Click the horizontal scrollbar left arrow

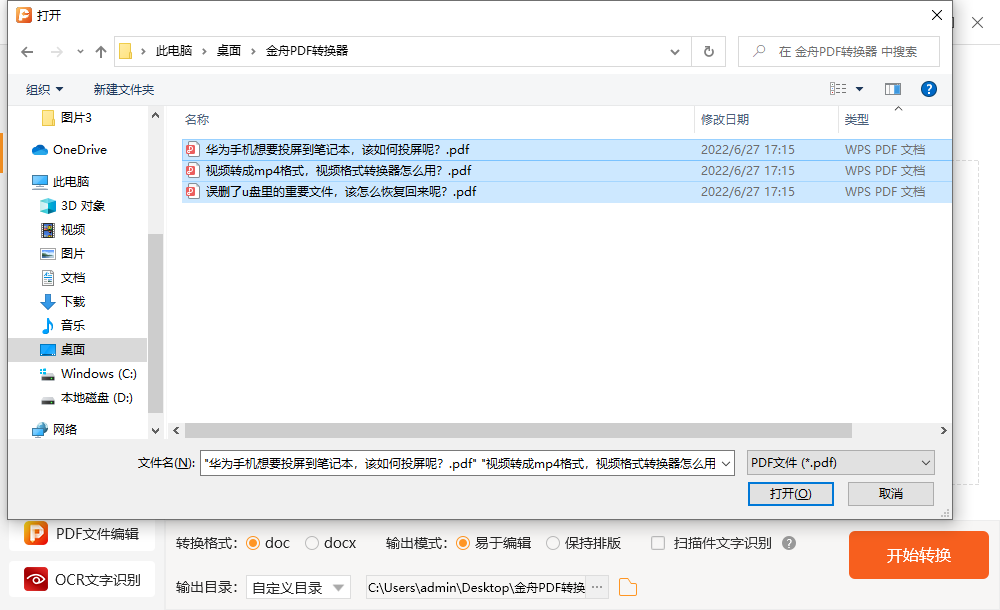pos(176,431)
